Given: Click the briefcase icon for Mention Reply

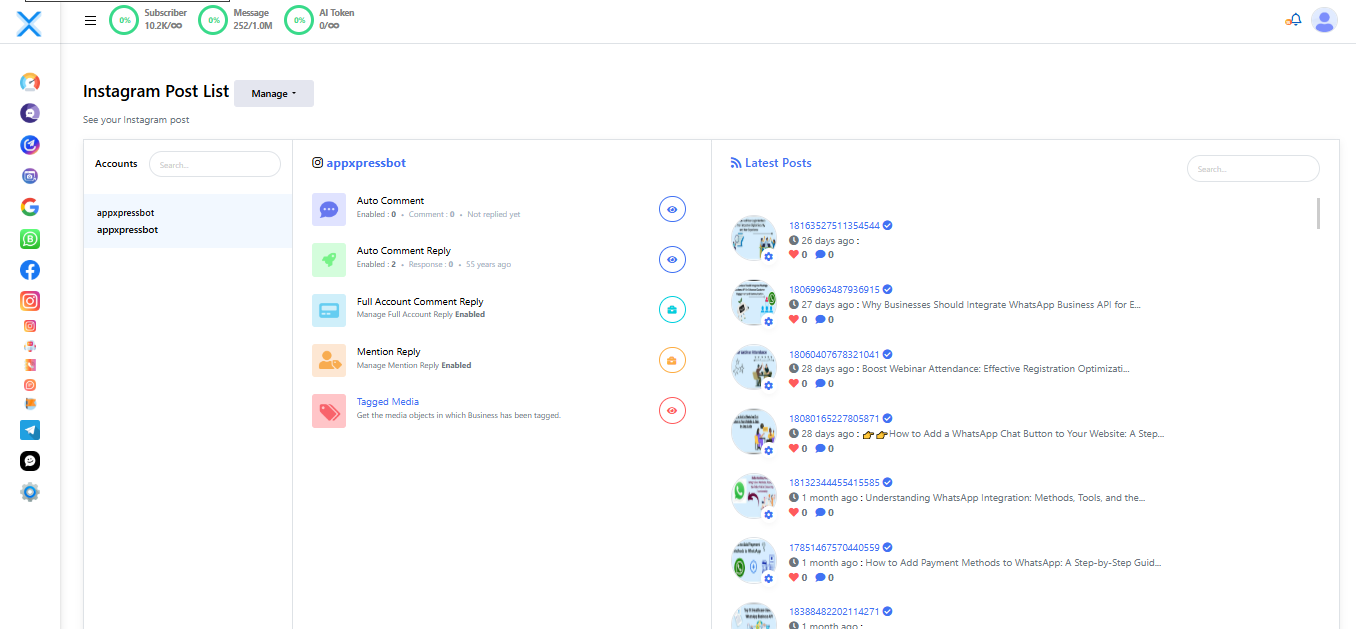Looking at the screenshot, I should click(672, 360).
